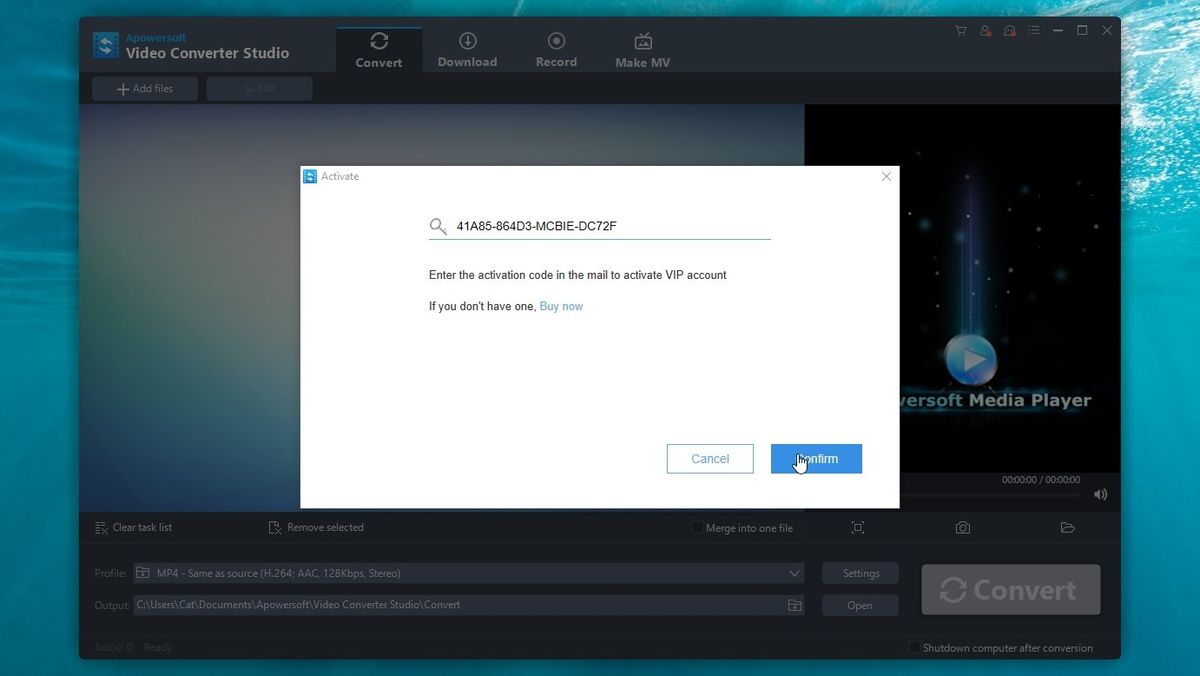The height and width of the screenshot is (676, 1200).
Task: Switch to the Download tab
Action: click(x=467, y=50)
